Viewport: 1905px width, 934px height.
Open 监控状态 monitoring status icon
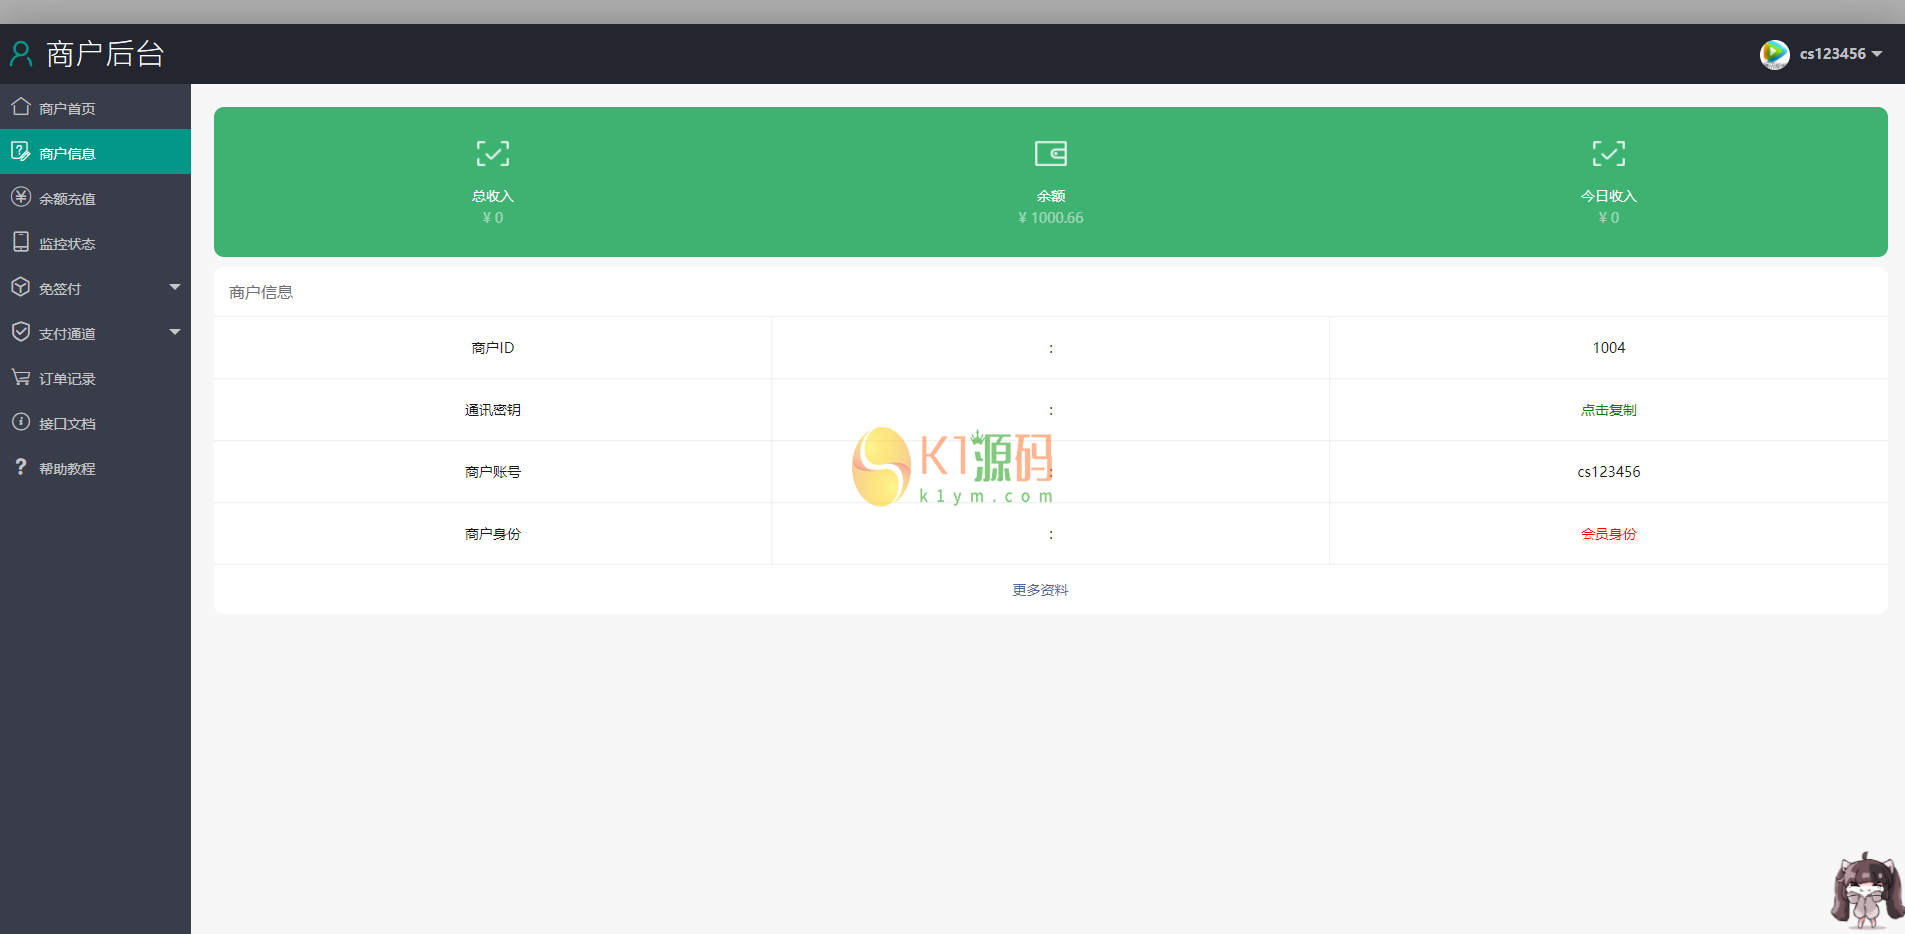(20, 242)
